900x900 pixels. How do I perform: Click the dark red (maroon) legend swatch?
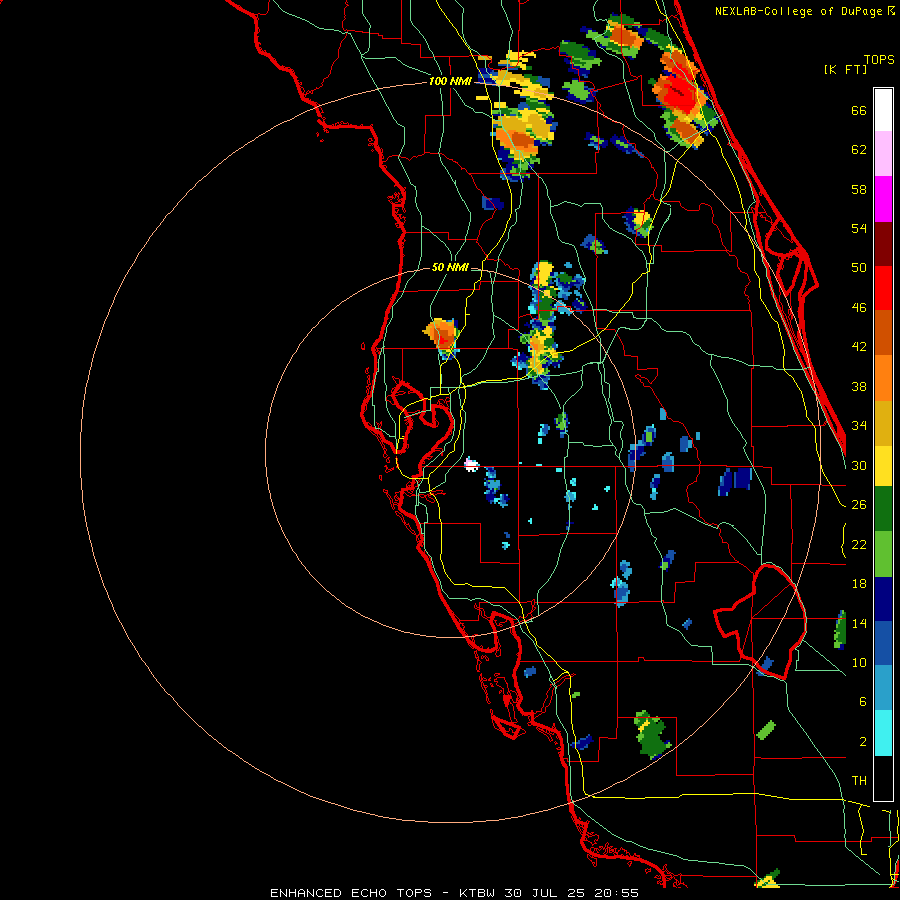coord(883,244)
